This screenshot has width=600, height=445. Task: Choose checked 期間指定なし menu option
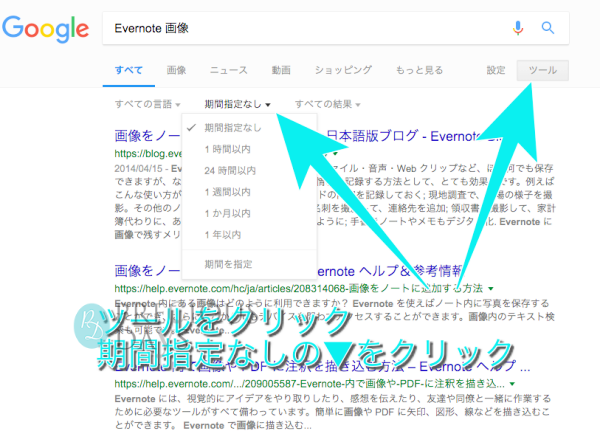pos(249,128)
